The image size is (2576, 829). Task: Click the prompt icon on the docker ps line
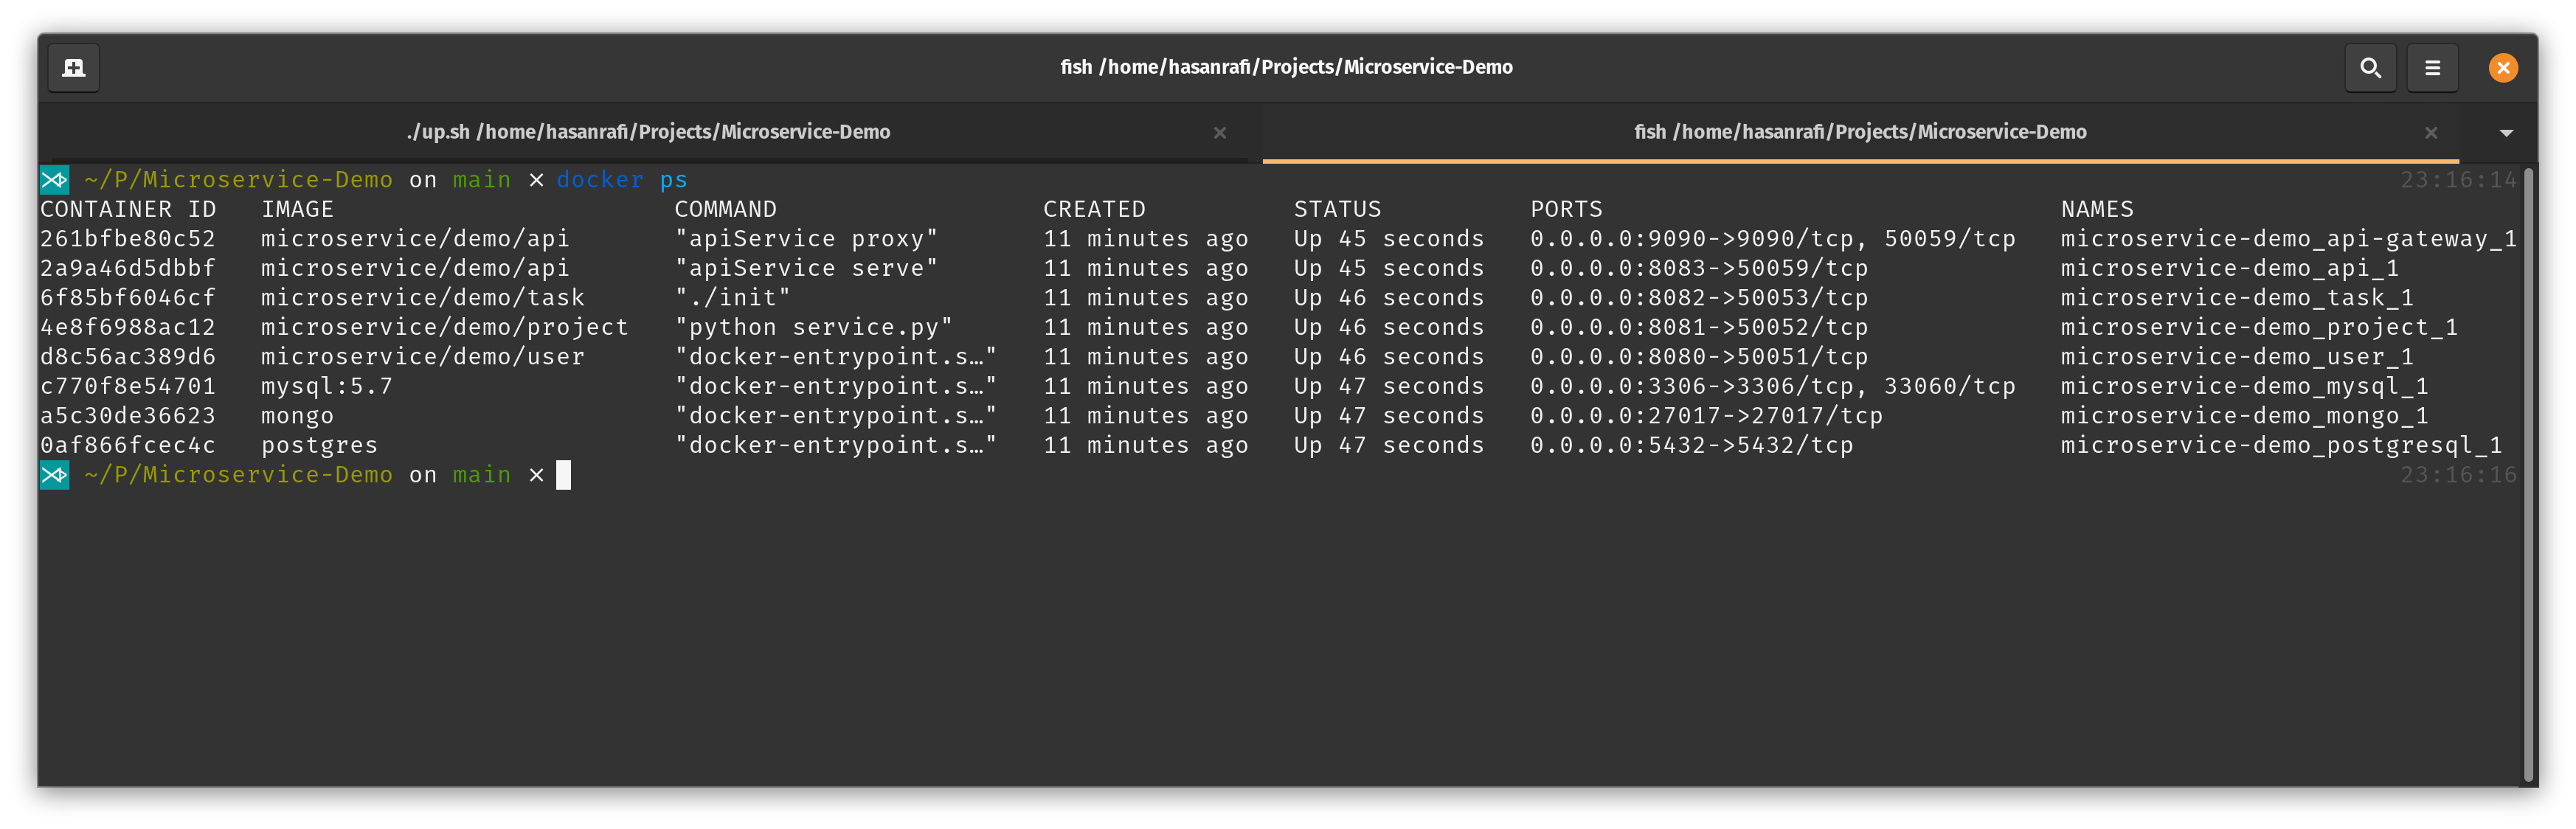[x=54, y=180]
